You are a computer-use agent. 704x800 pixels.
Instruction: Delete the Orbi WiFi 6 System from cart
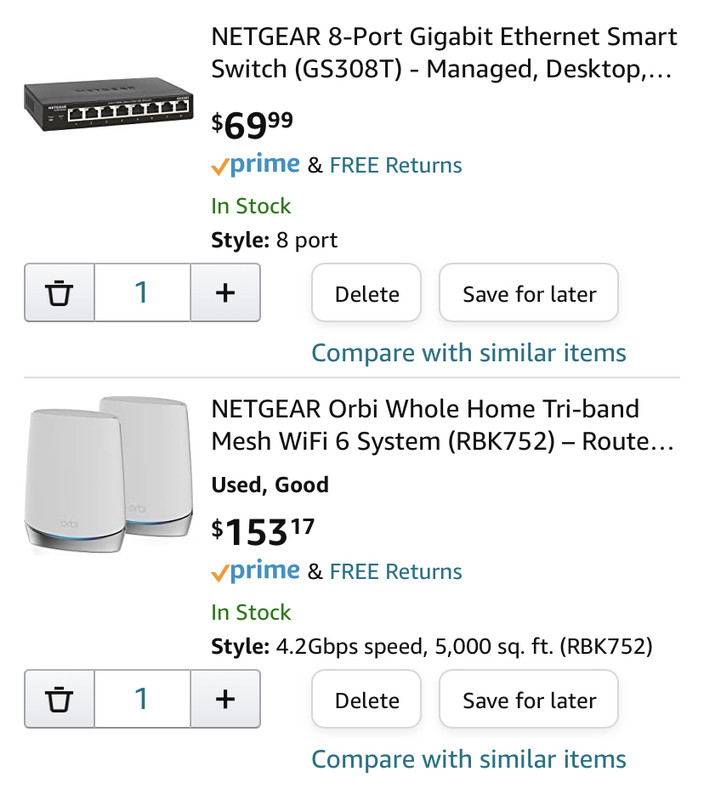[x=367, y=700]
